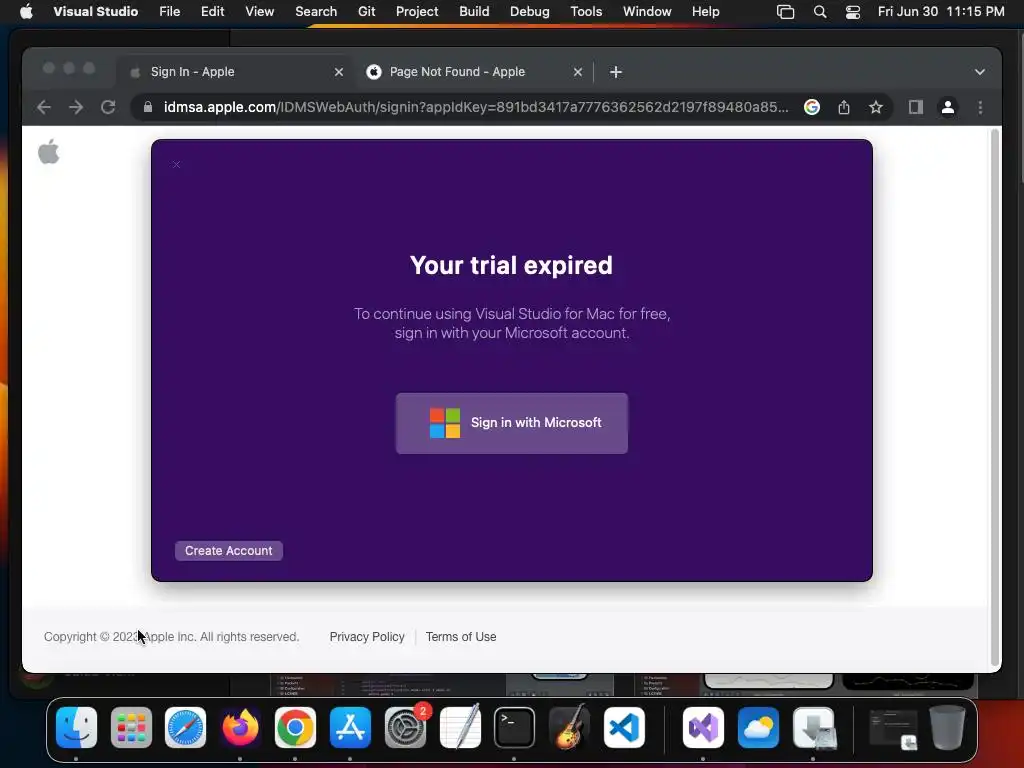
Task: Open Launchpad from the Dock
Action: coord(131,728)
